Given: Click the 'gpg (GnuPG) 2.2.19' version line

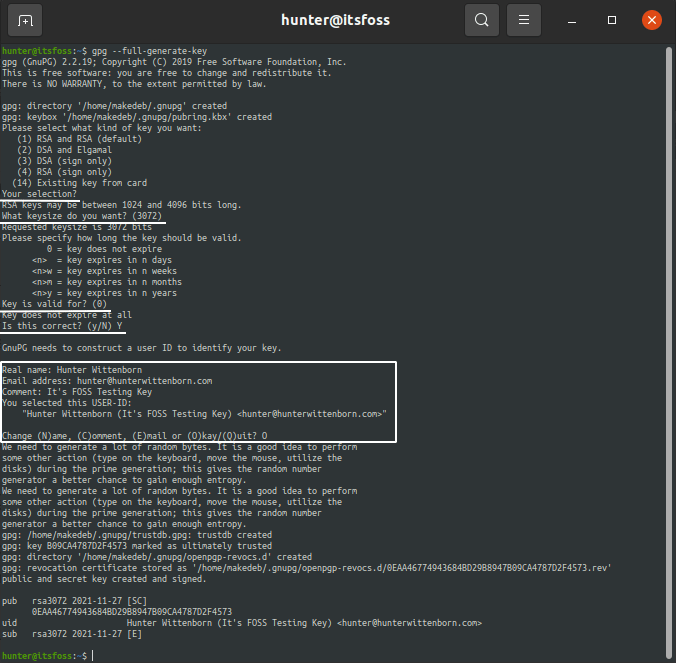Looking at the screenshot, I should (174, 62).
